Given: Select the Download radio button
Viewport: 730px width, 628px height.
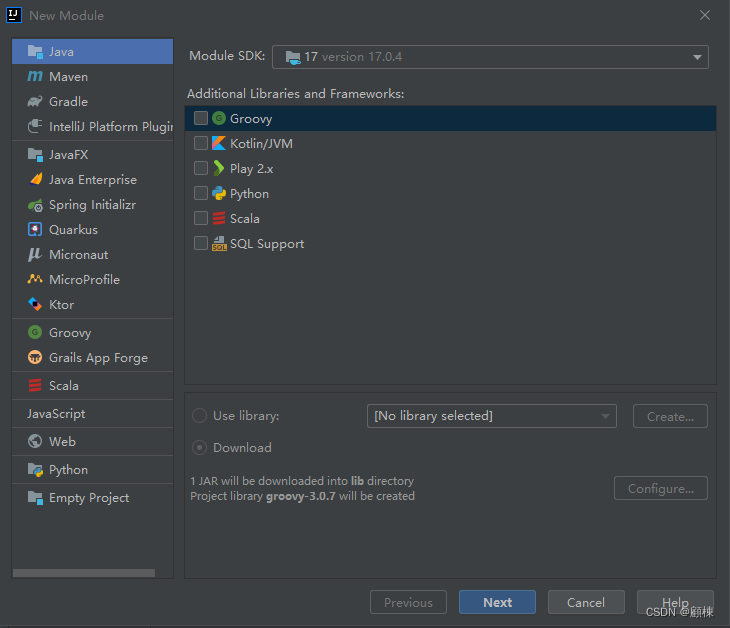Looking at the screenshot, I should pyautogui.click(x=199, y=447).
